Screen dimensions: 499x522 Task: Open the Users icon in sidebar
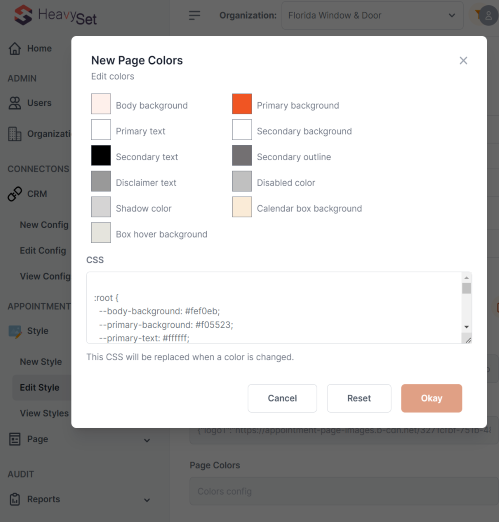tap(15, 103)
